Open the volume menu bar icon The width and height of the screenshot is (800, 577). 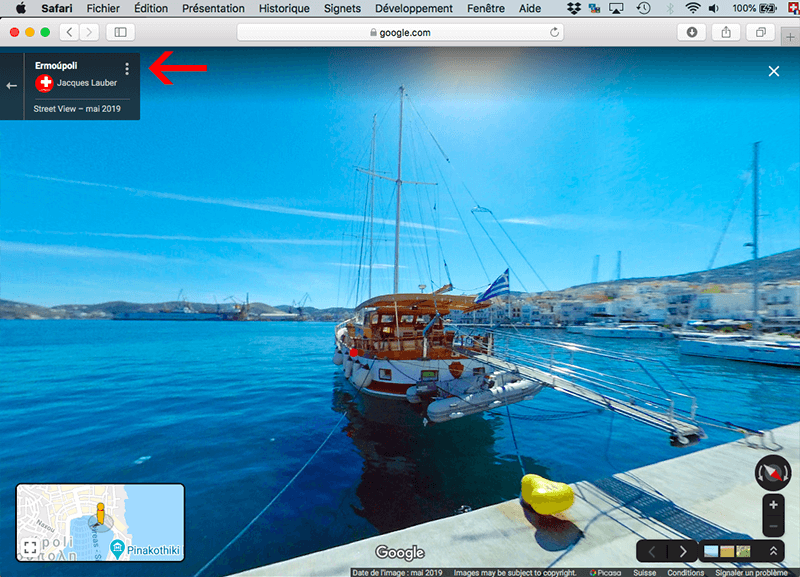(714, 8)
